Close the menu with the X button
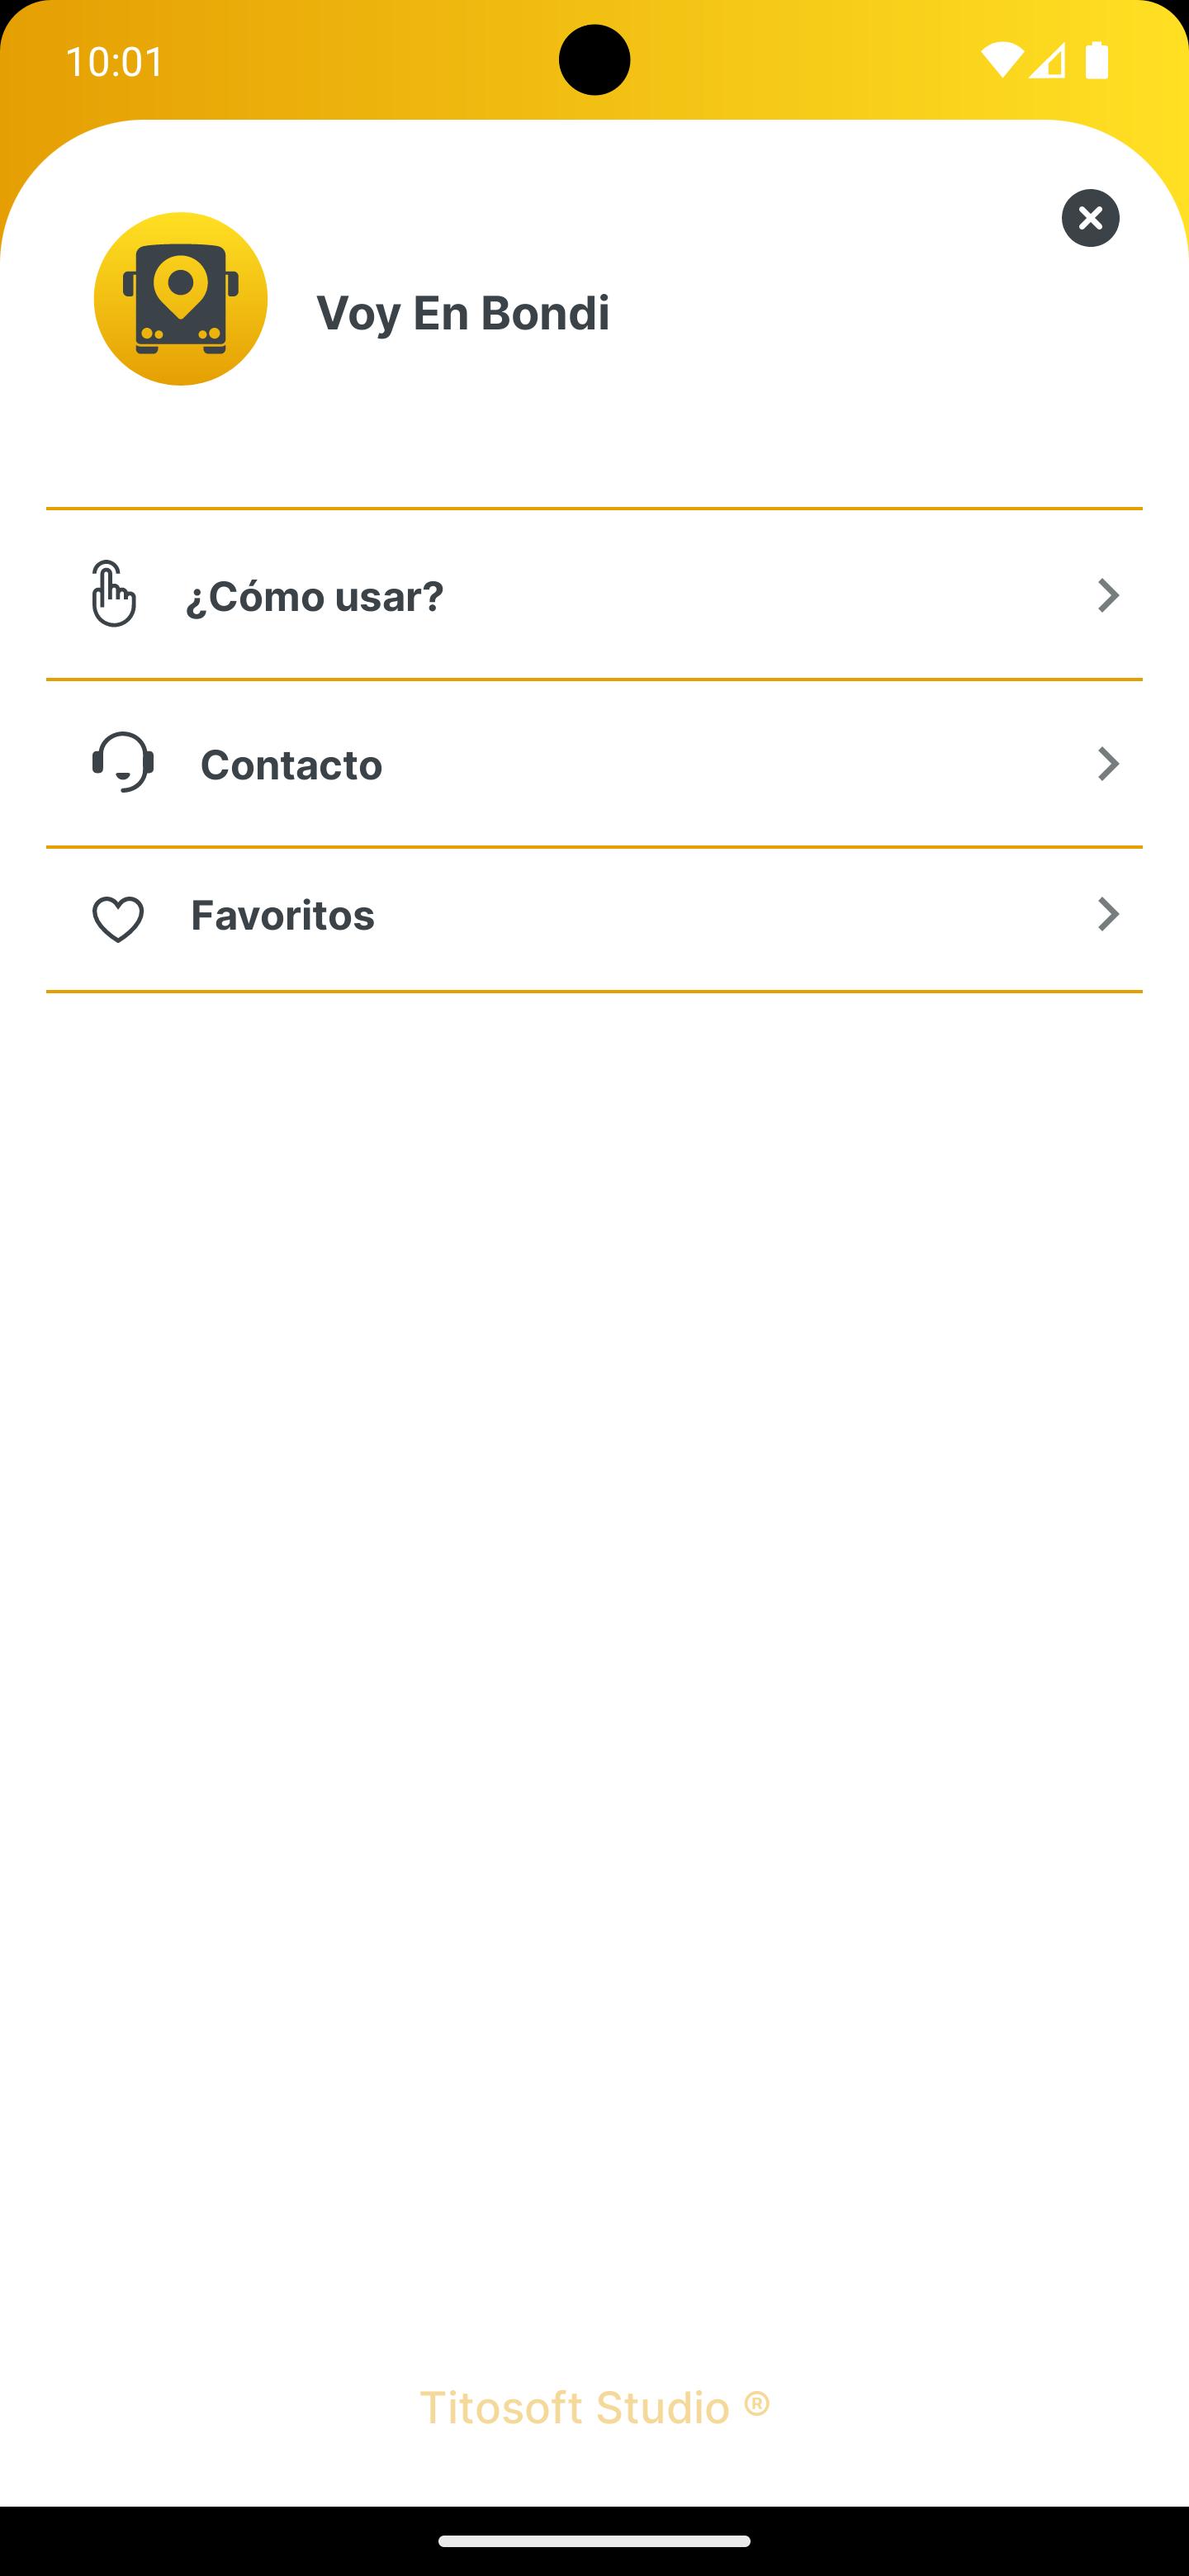The image size is (1189, 2576). (1090, 218)
